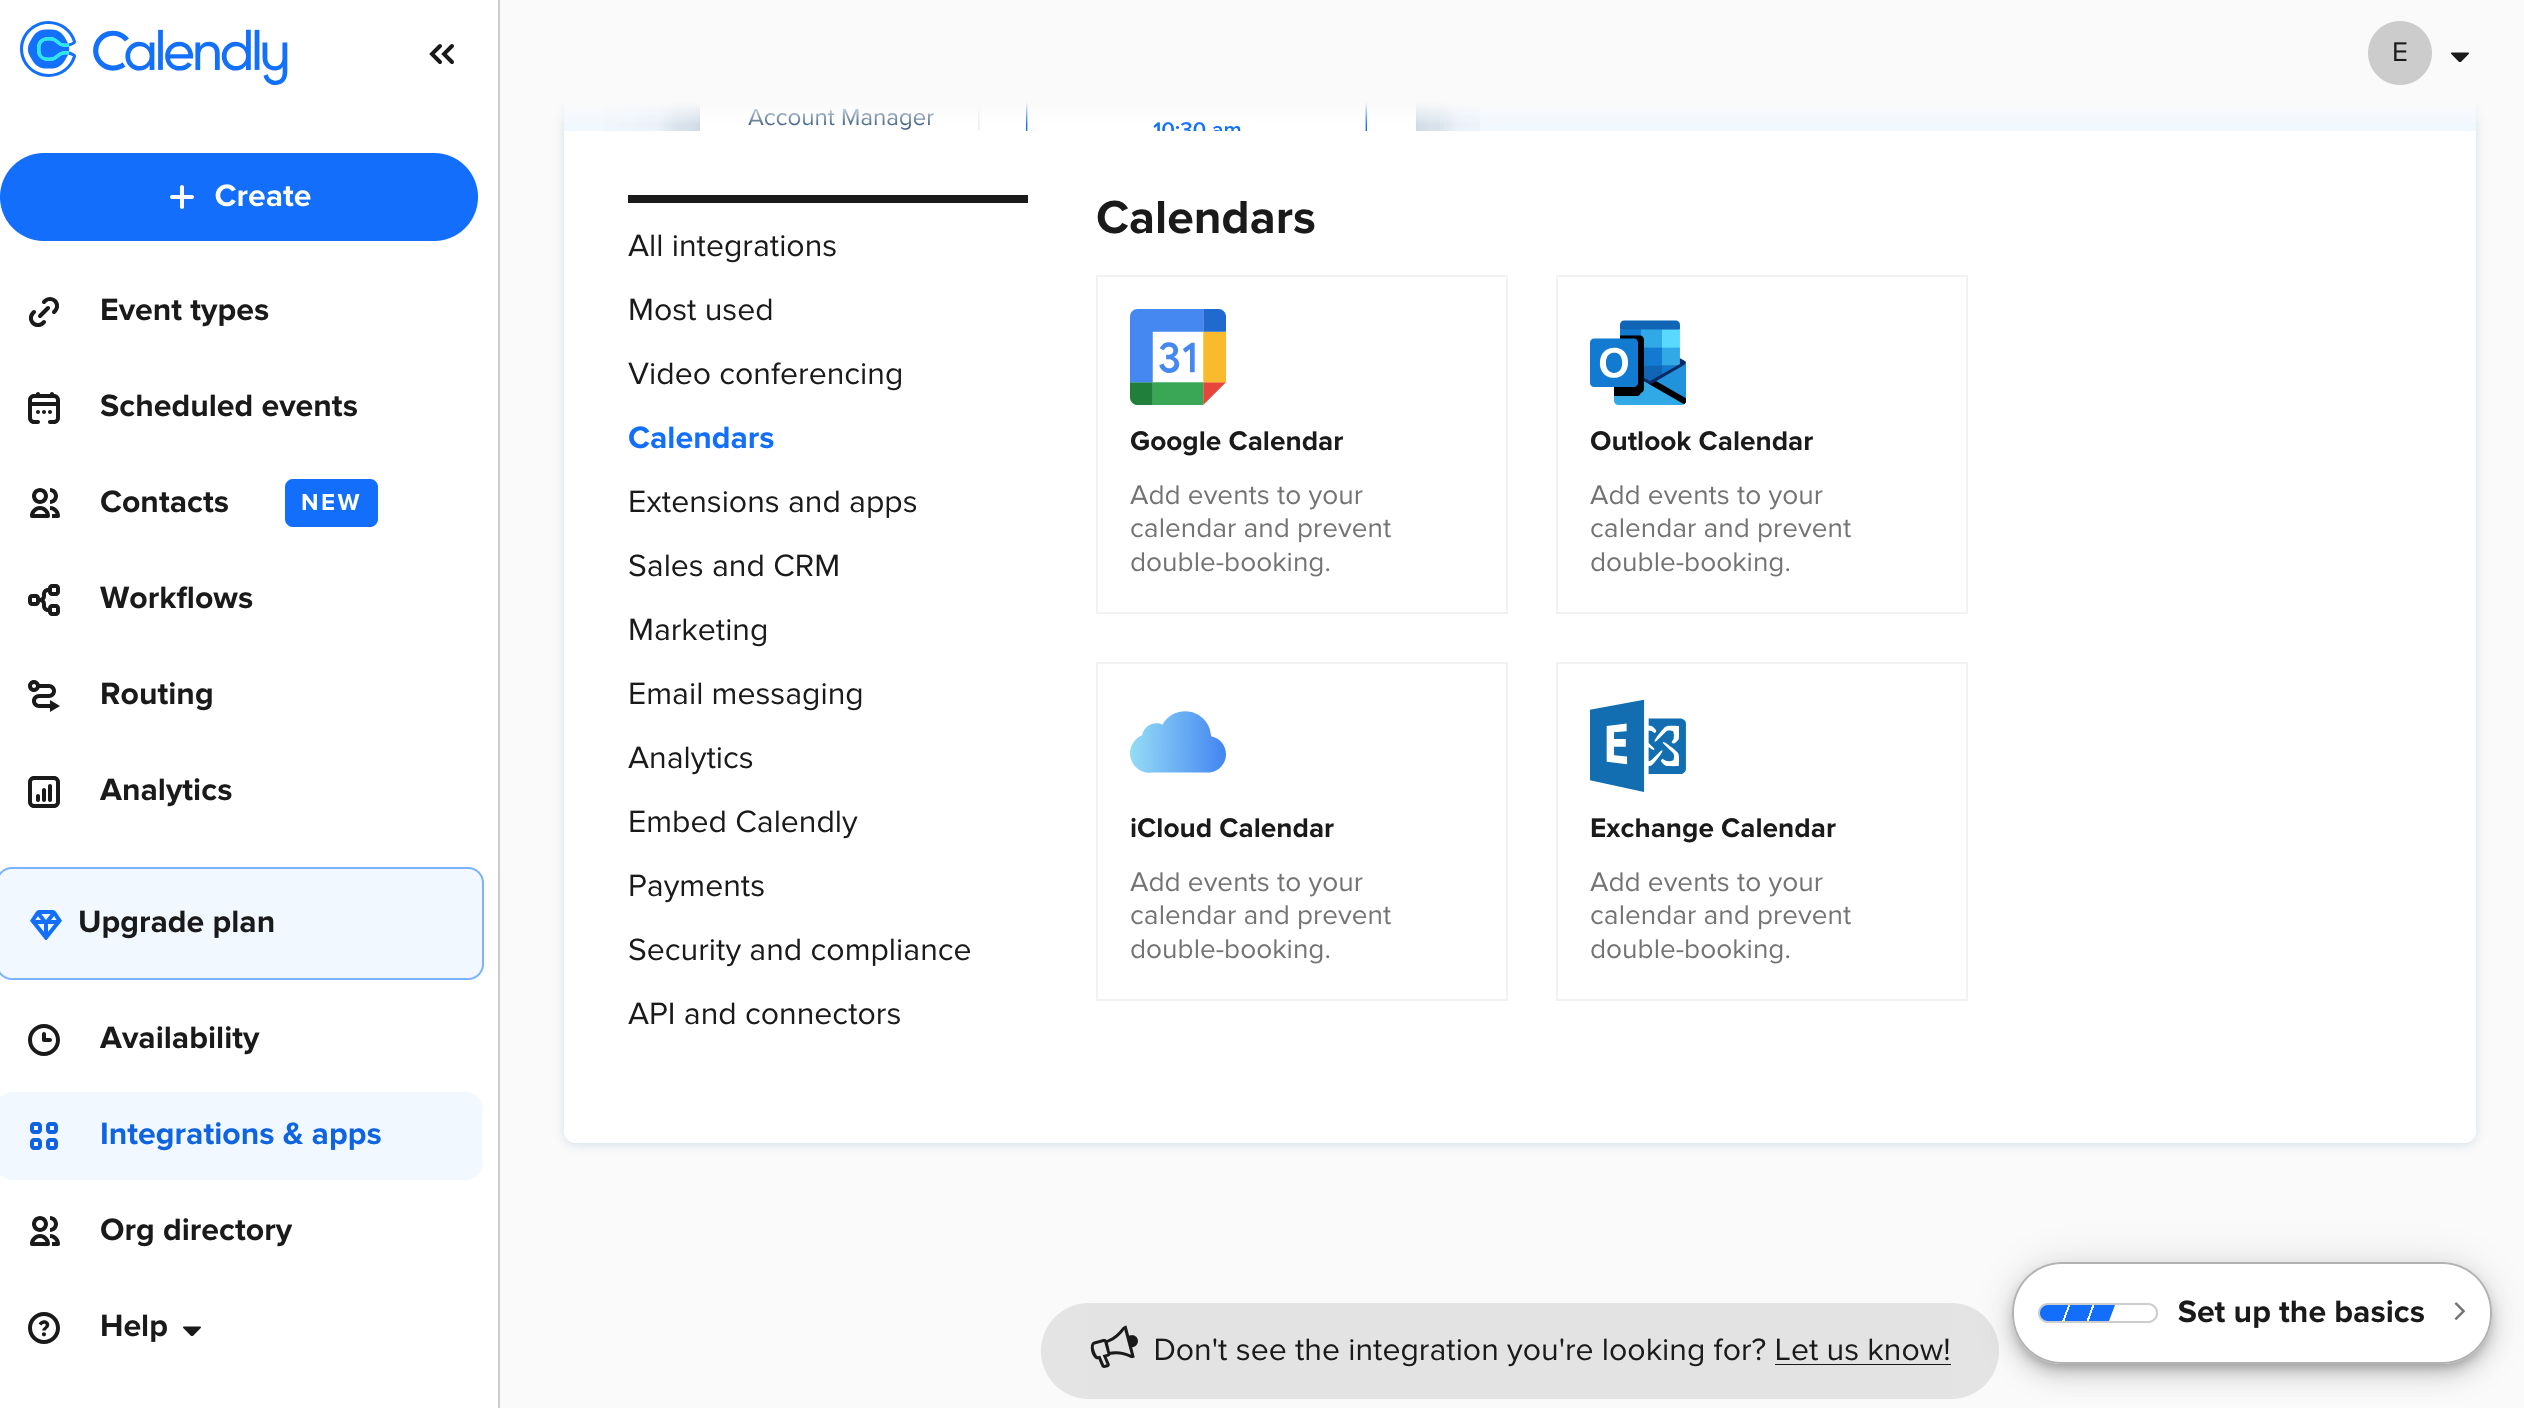2524x1408 pixels.
Task: Open Set up the basics checklist
Action: (2251, 1312)
